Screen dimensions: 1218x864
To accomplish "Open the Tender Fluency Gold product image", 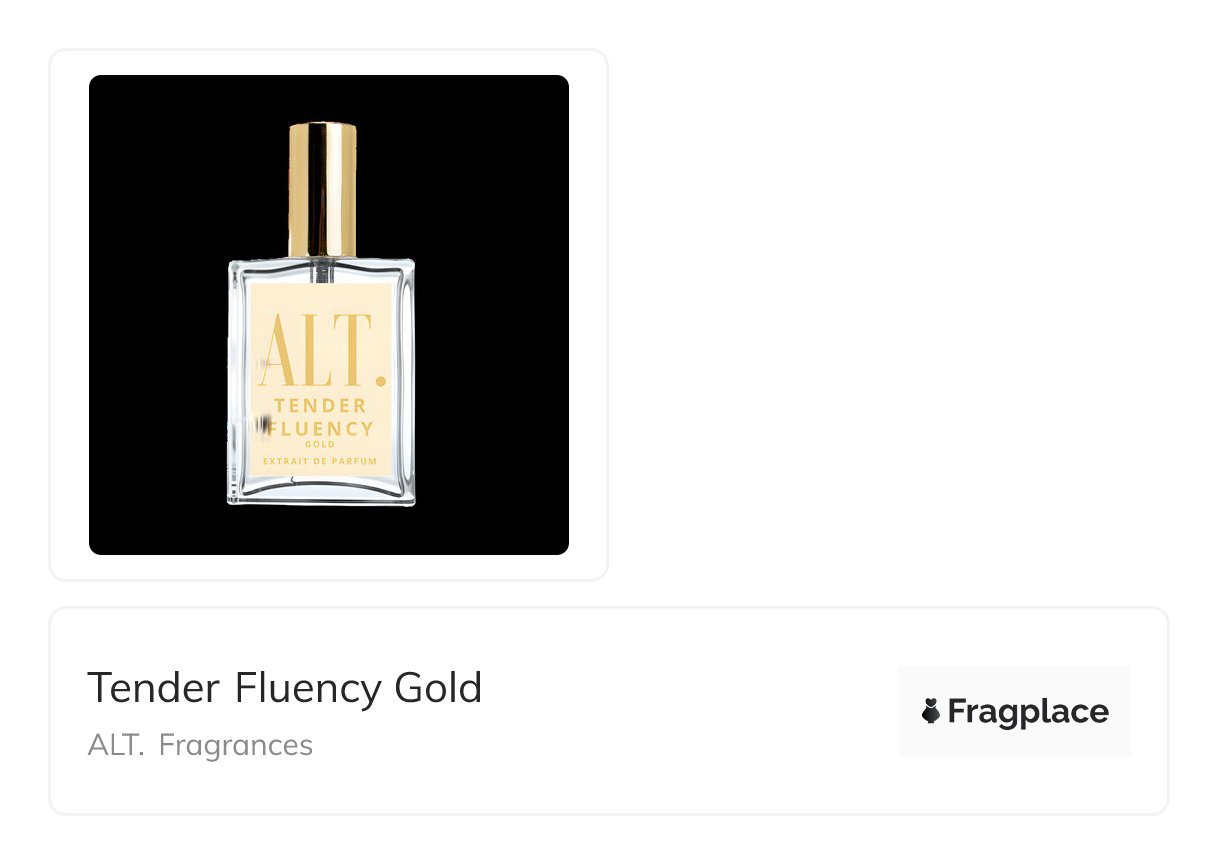I will [329, 315].
